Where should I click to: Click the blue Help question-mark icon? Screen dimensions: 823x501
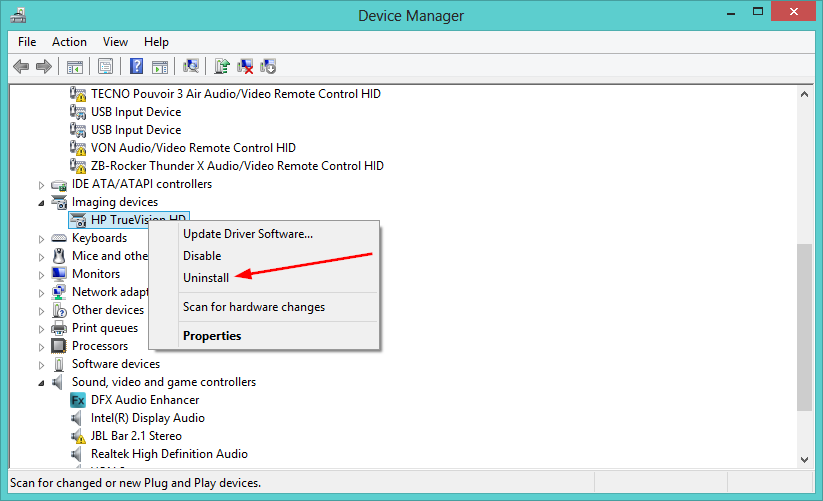pos(136,66)
